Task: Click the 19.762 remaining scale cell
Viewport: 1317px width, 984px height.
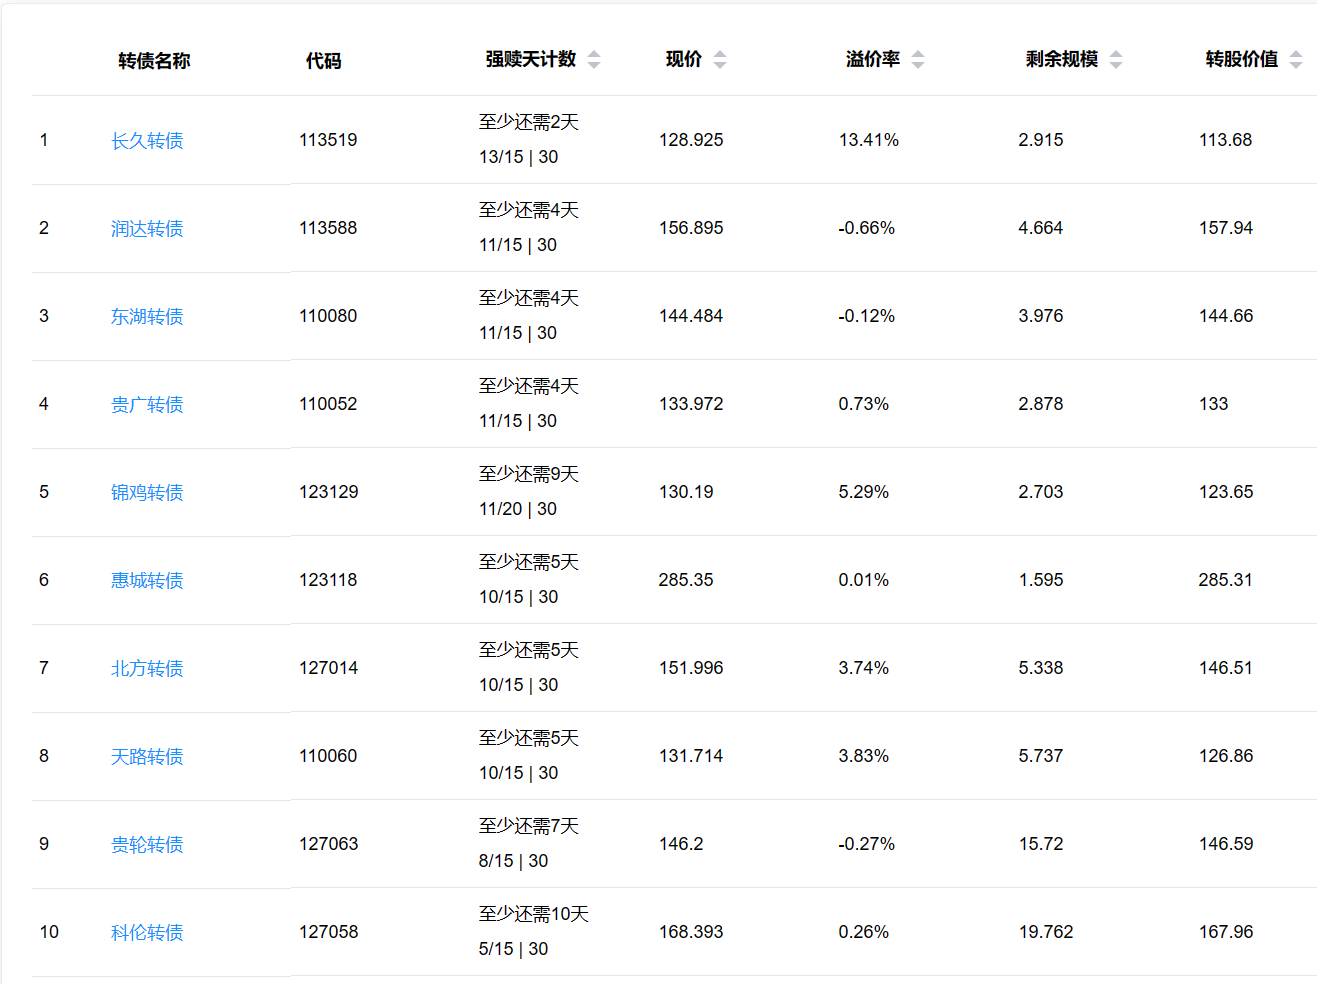Action: [x=1046, y=932]
